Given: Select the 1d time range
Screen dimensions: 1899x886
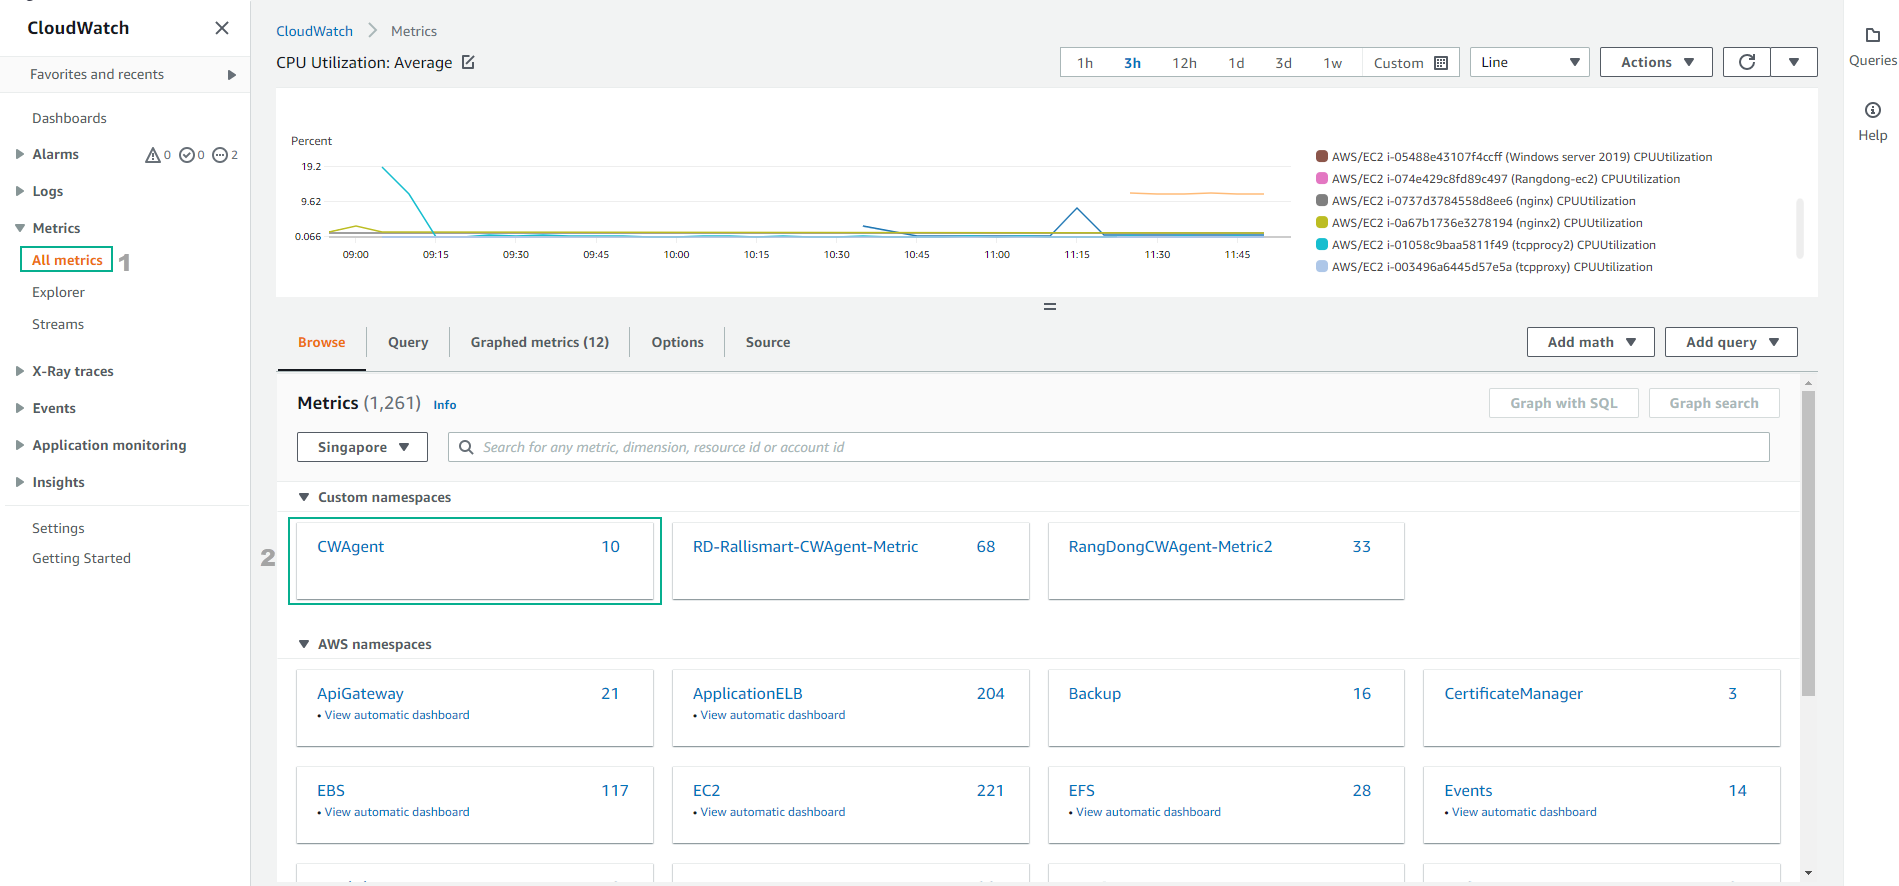Looking at the screenshot, I should (1236, 63).
